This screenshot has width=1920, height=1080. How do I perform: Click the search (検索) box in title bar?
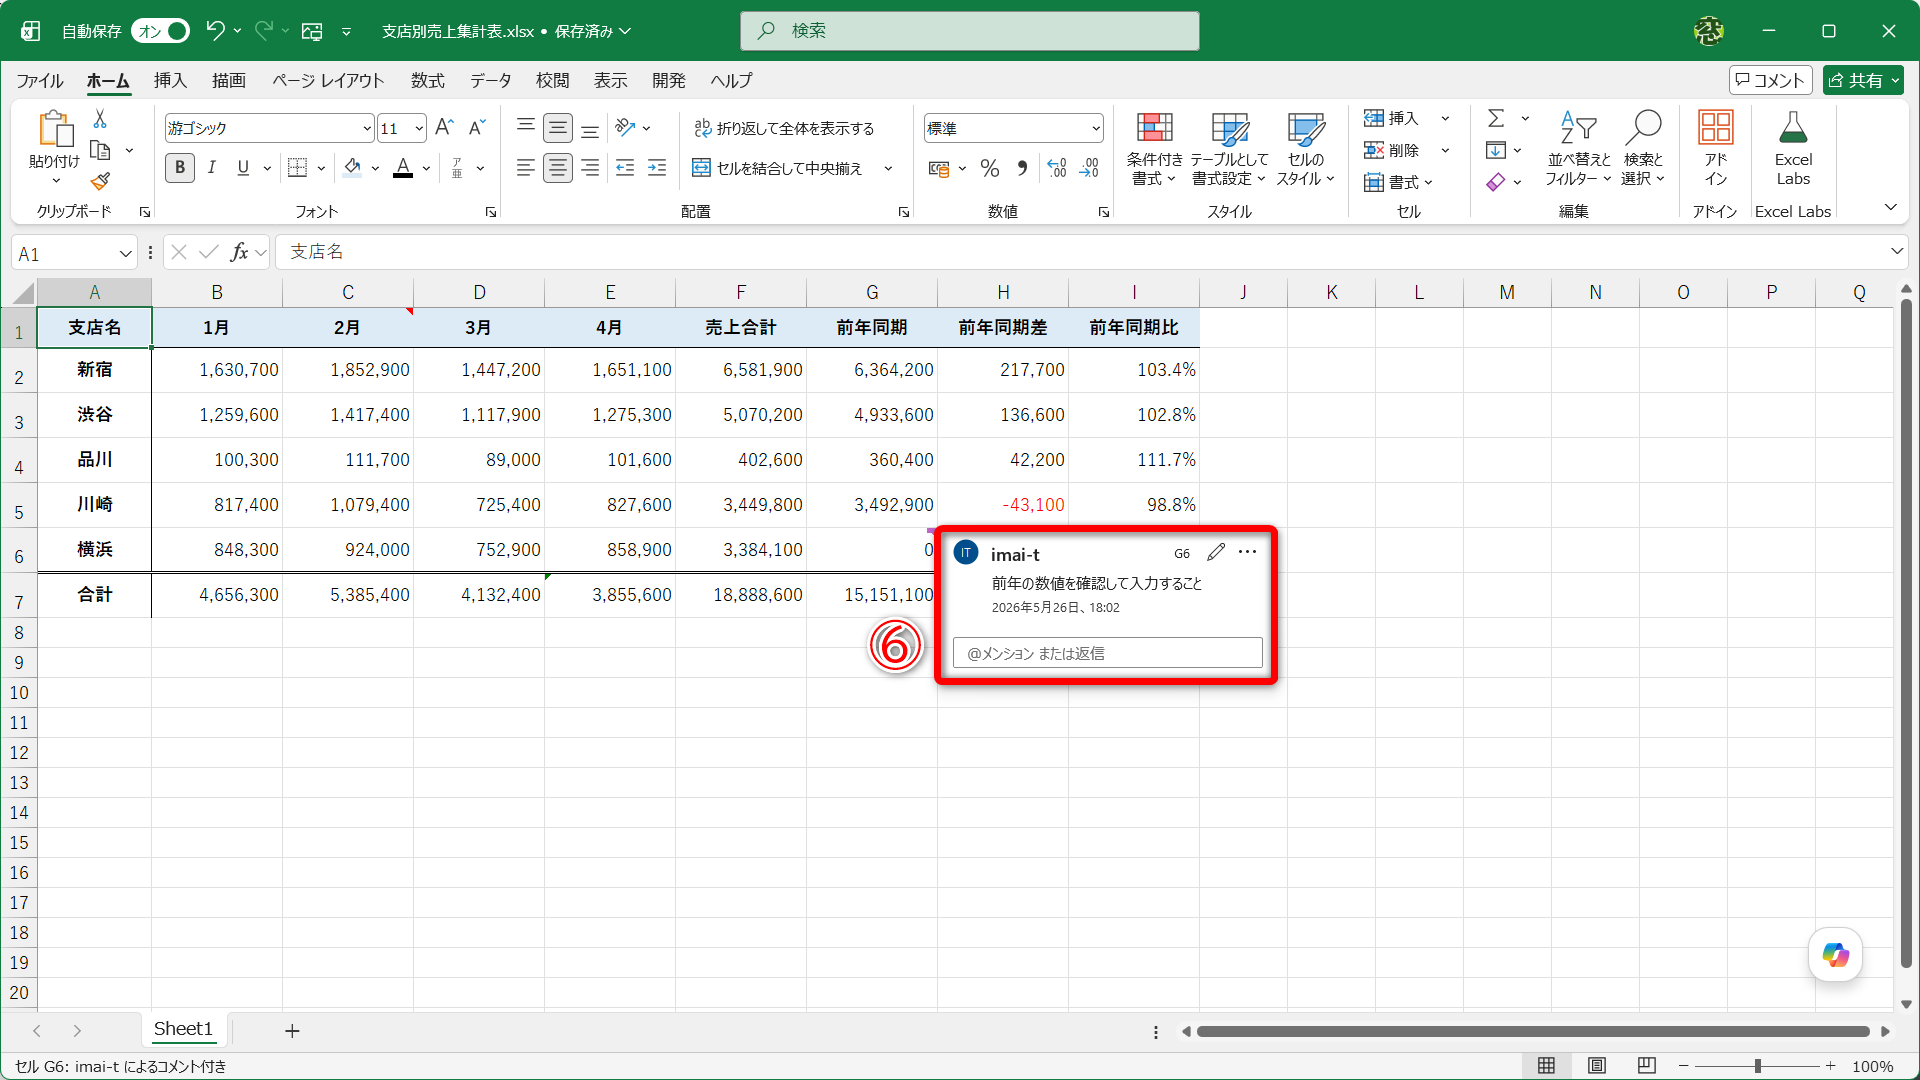point(969,31)
